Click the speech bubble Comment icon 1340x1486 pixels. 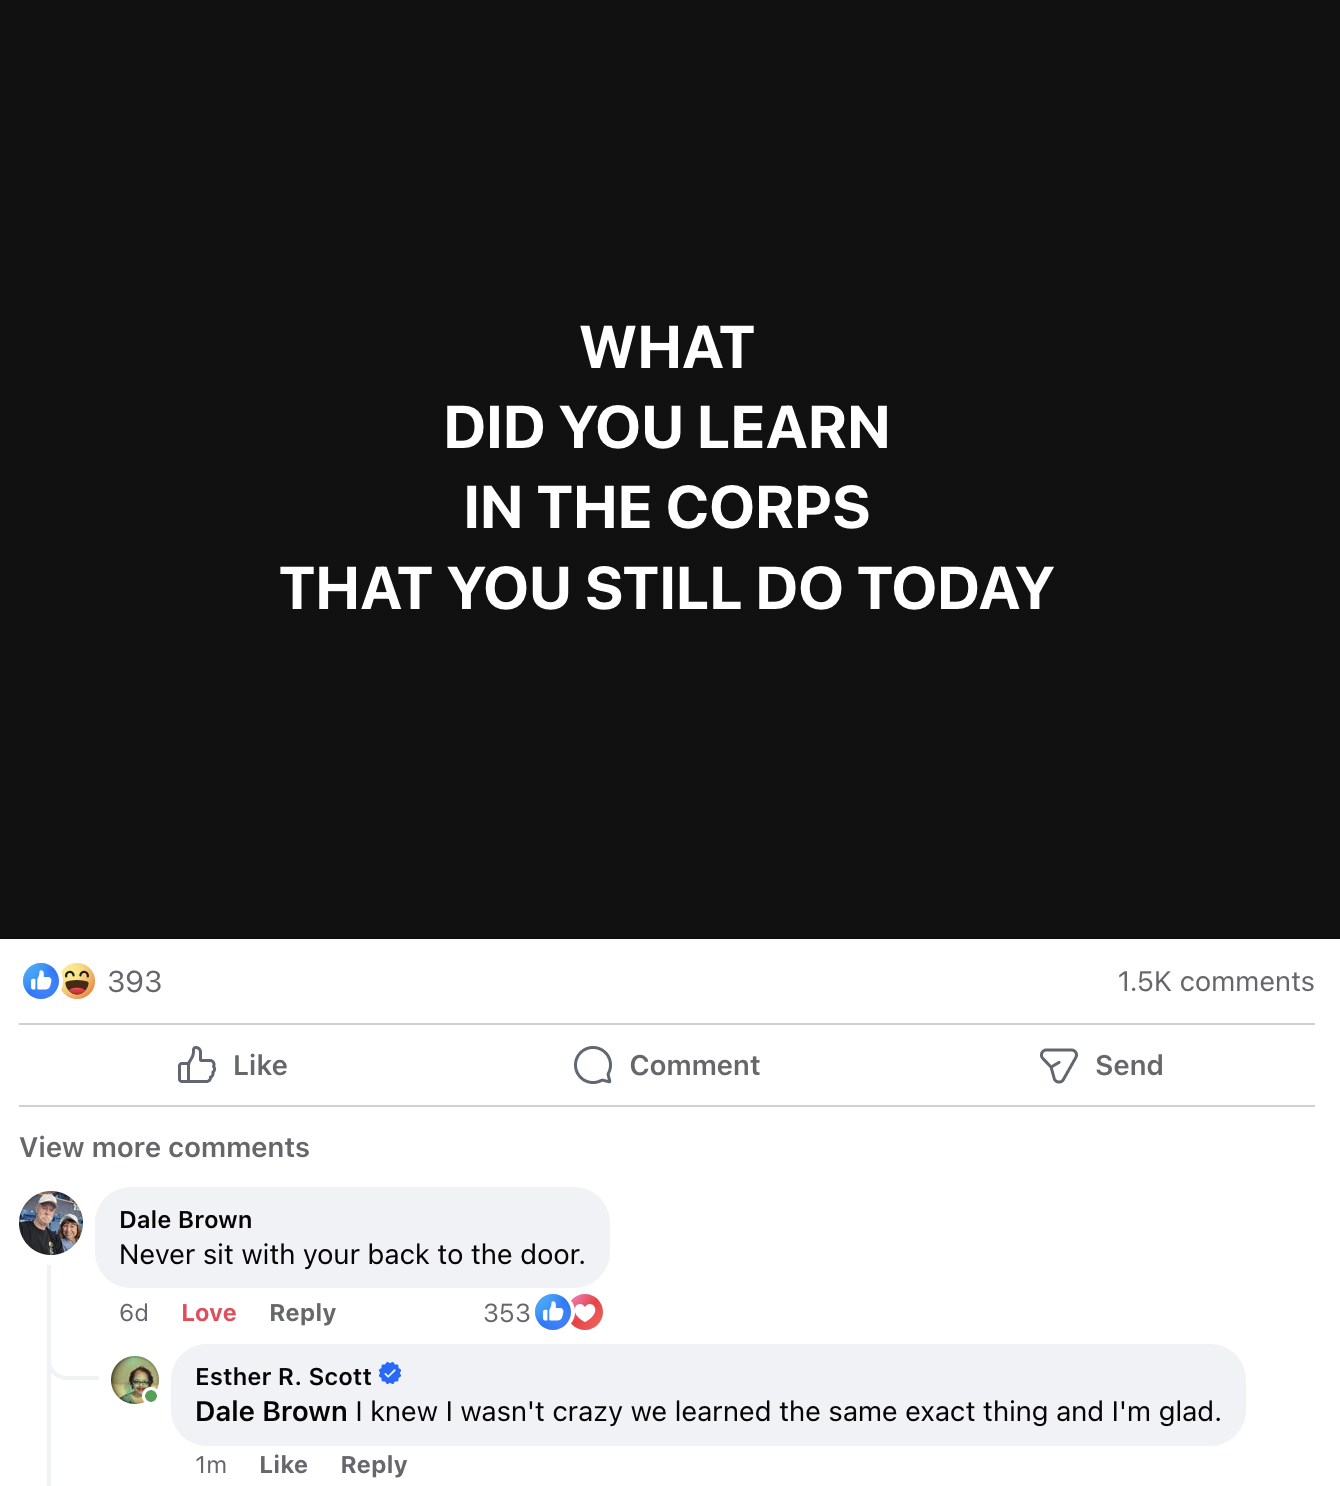(593, 1065)
